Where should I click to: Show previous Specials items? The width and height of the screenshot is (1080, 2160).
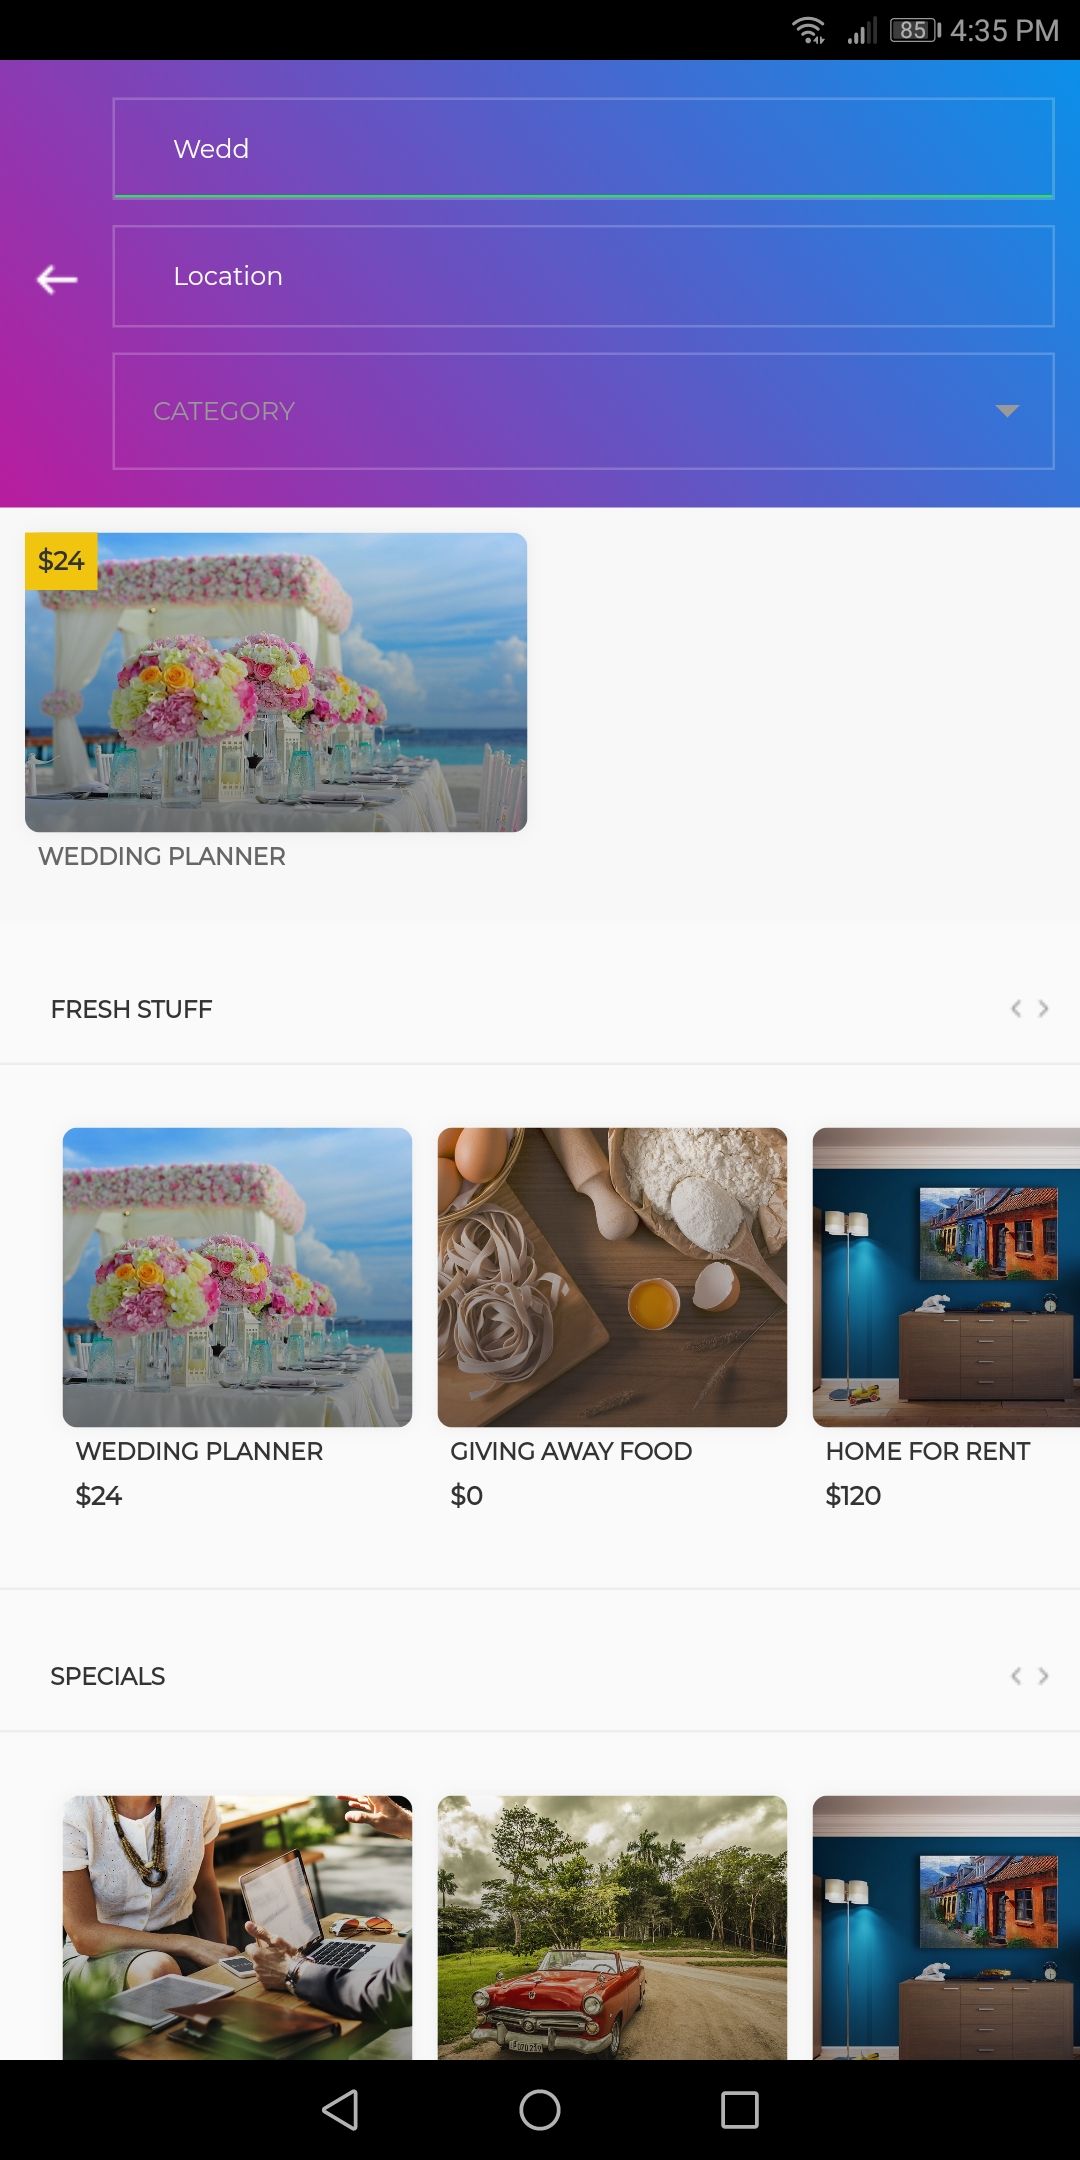[1016, 1676]
